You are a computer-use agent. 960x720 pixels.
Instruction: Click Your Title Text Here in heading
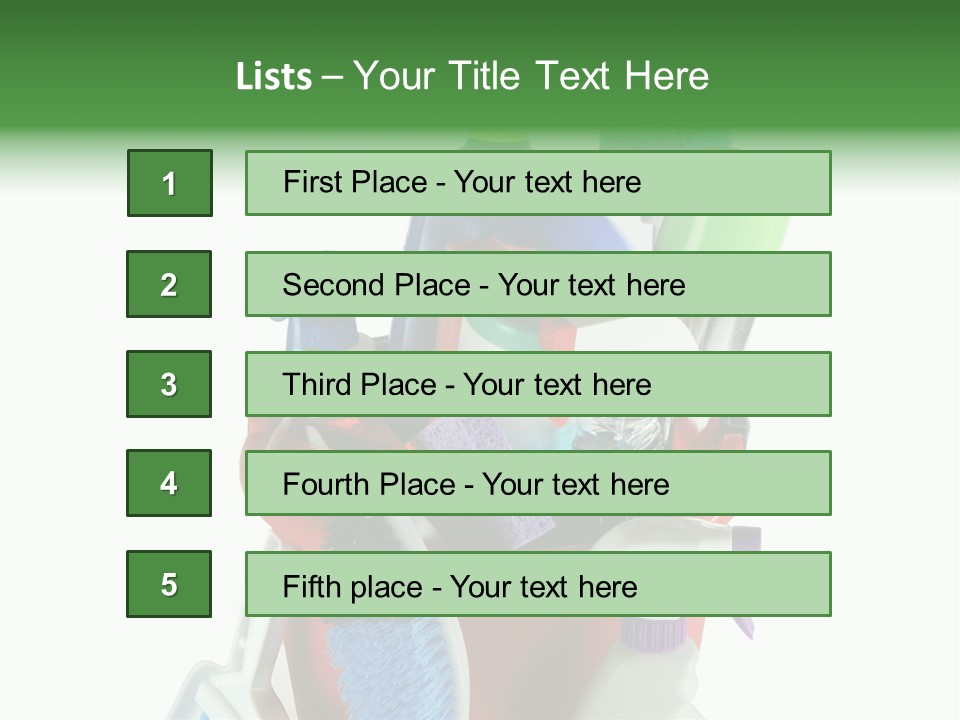point(531,77)
